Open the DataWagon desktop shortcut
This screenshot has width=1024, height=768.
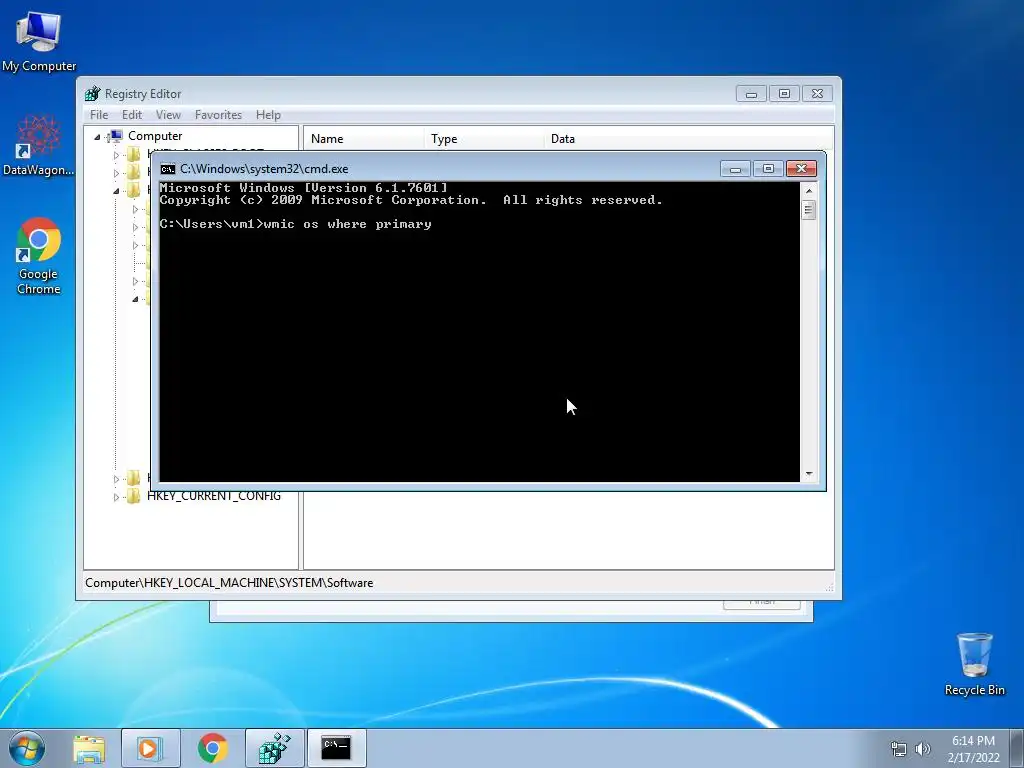click(39, 145)
